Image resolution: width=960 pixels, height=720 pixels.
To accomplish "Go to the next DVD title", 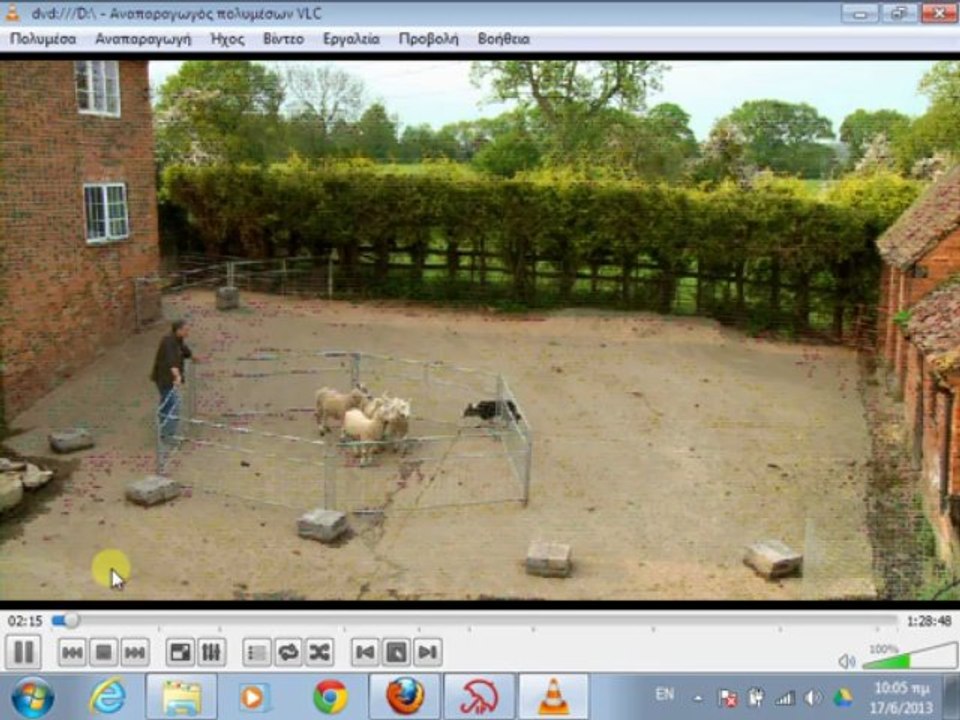I will tap(427, 653).
